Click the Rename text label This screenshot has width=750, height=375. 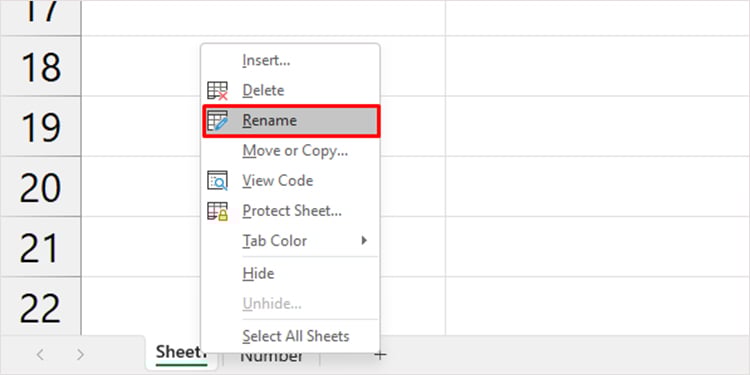pyautogui.click(x=269, y=121)
